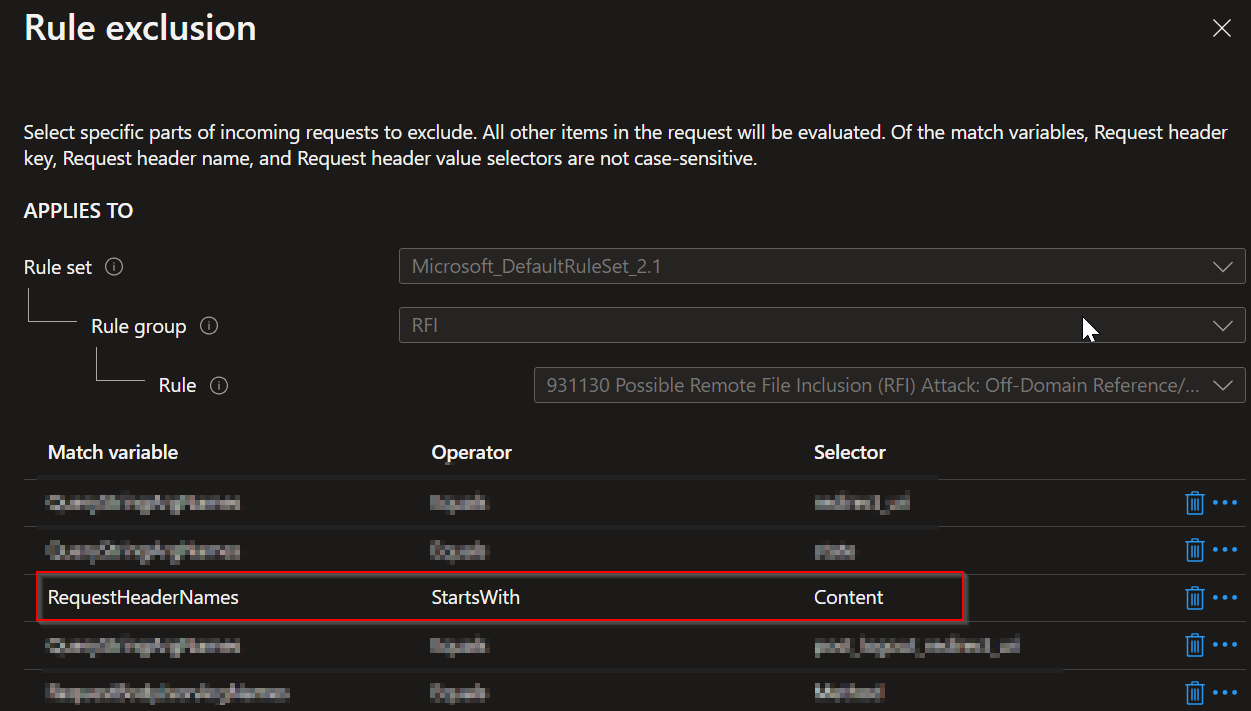Click the Selector column header
Screen dimensions: 1251x711
850,452
